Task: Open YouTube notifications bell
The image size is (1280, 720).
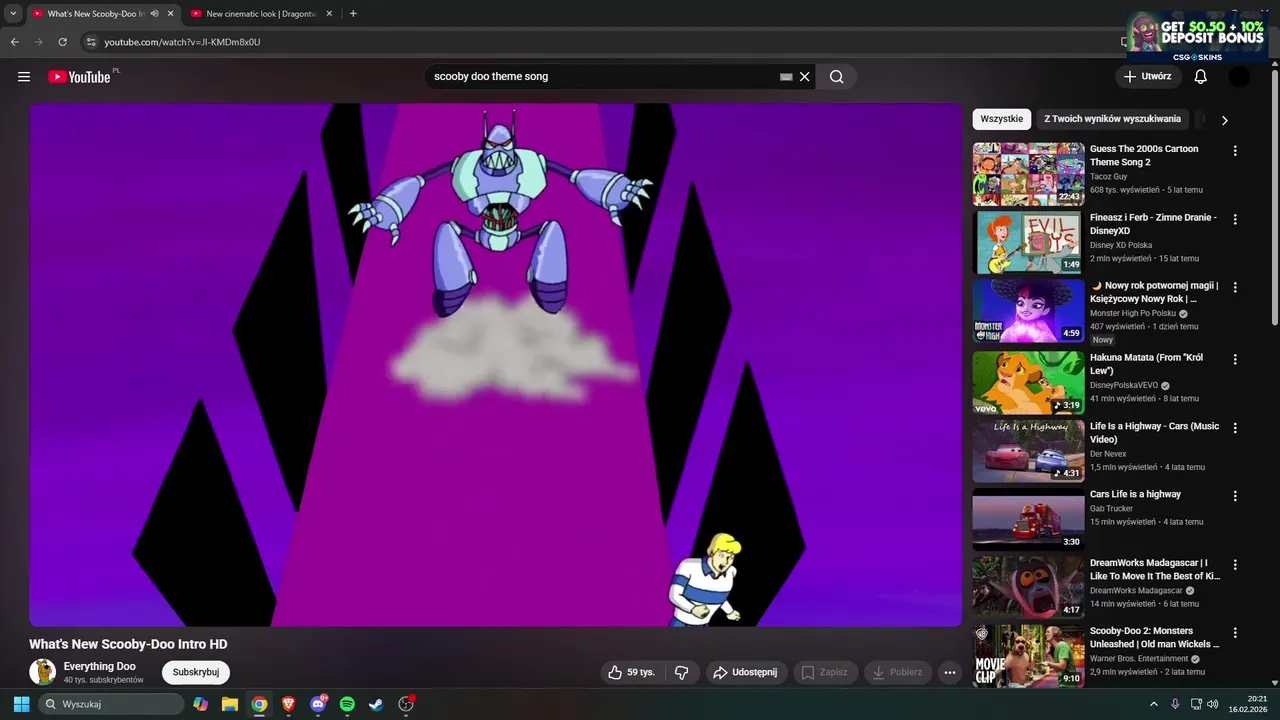Action: (1201, 77)
